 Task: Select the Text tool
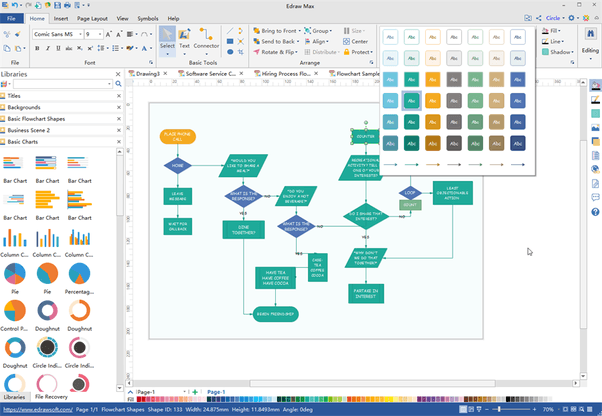pyautogui.click(x=183, y=38)
